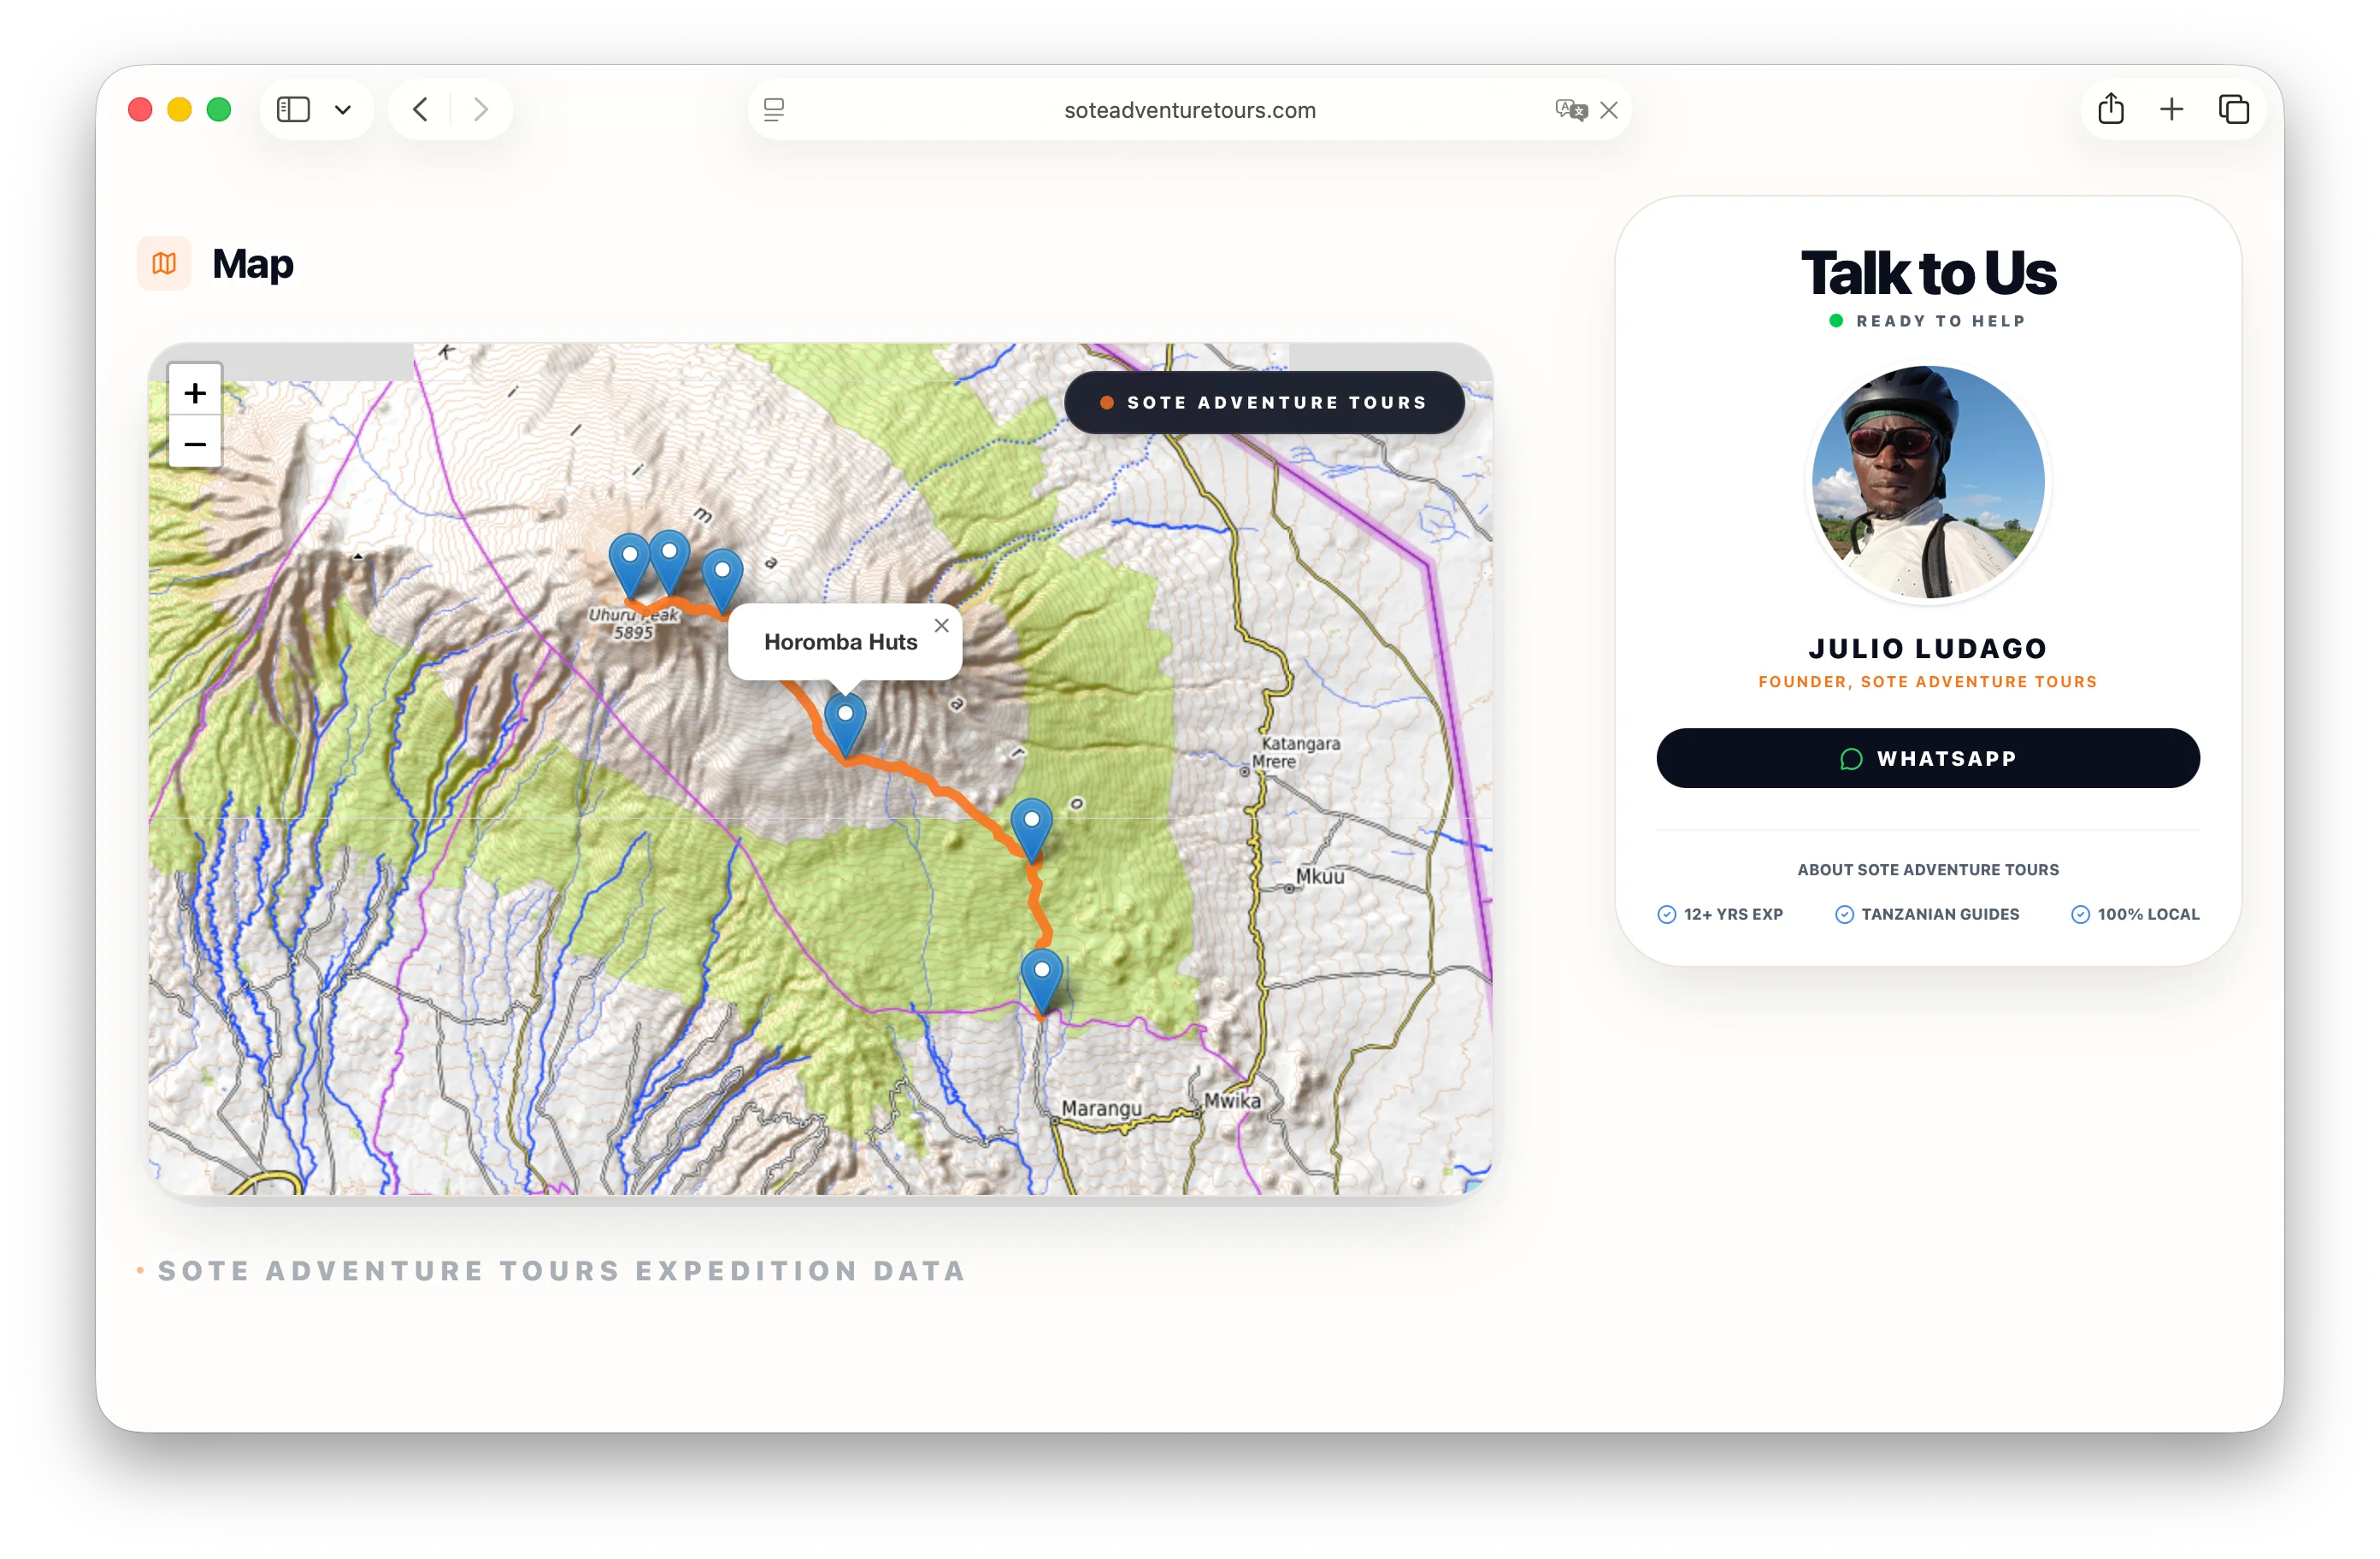Go forward to next page

click(481, 109)
